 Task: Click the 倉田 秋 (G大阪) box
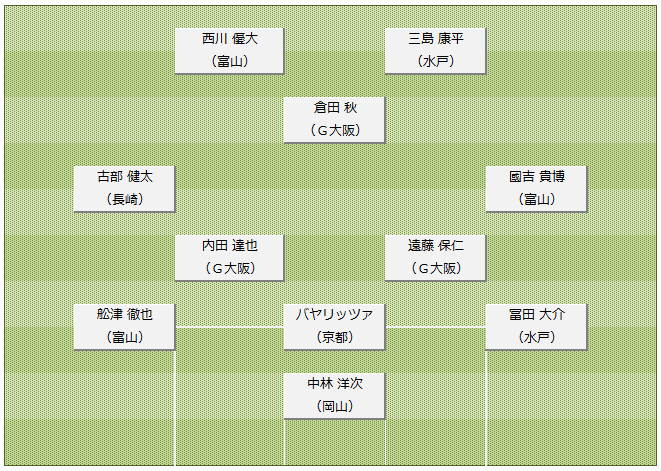coord(334,120)
